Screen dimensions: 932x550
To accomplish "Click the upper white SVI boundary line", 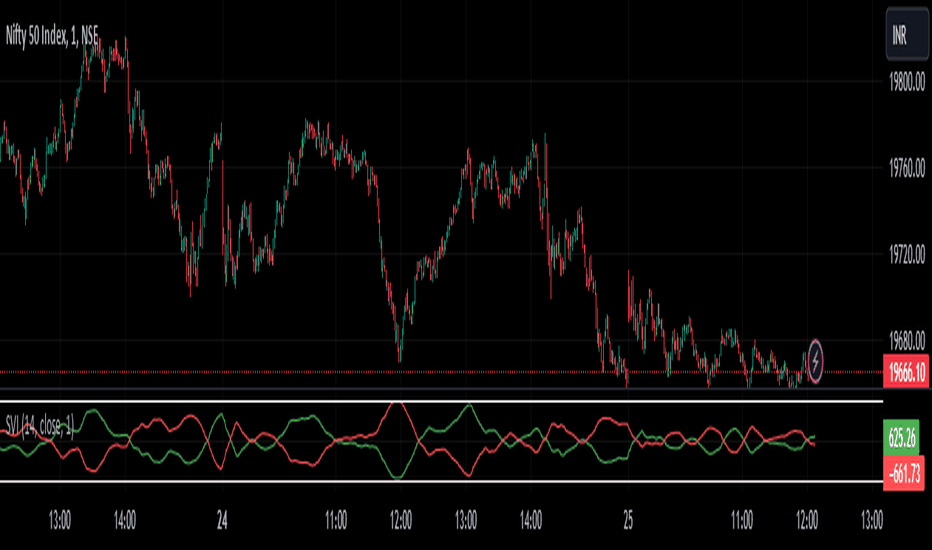I will coord(441,402).
